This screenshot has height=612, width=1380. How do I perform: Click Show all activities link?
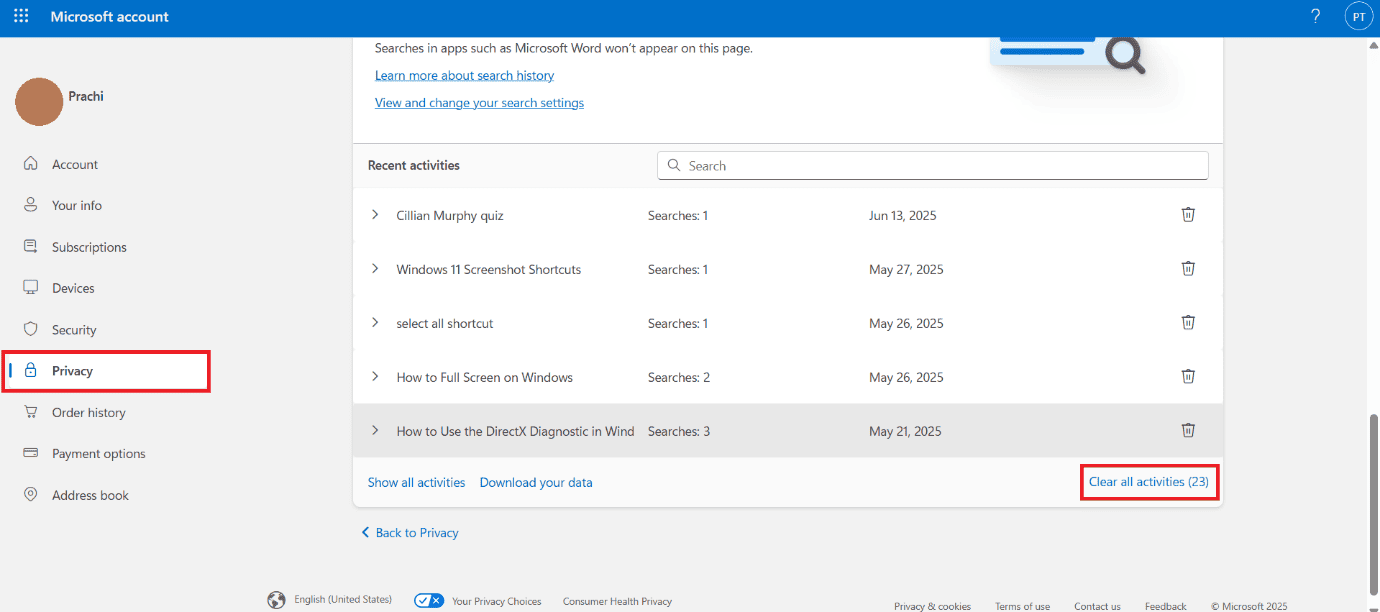pyautogui.click(x=416, y=482)
